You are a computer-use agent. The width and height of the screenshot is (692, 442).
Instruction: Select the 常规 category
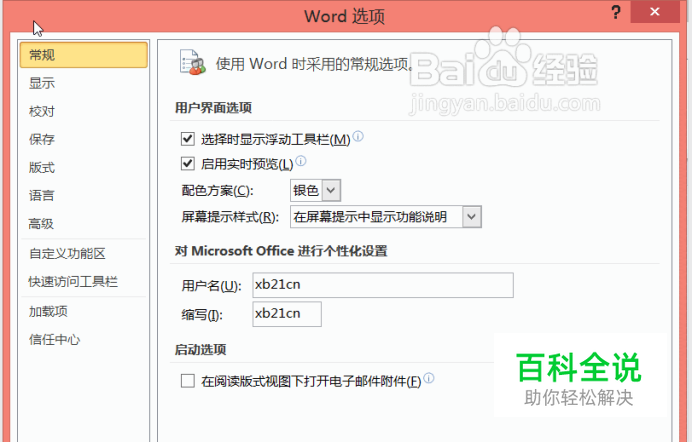point(83,55)
